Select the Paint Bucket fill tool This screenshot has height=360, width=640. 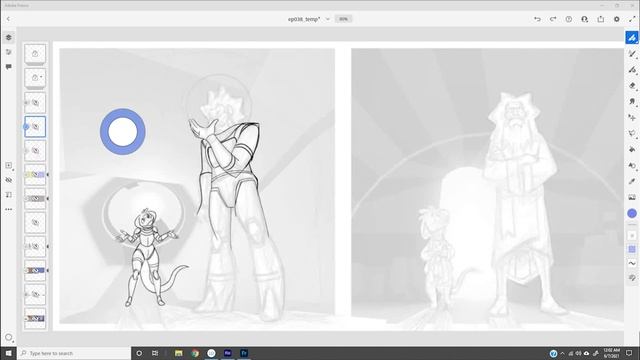point(632,149)
